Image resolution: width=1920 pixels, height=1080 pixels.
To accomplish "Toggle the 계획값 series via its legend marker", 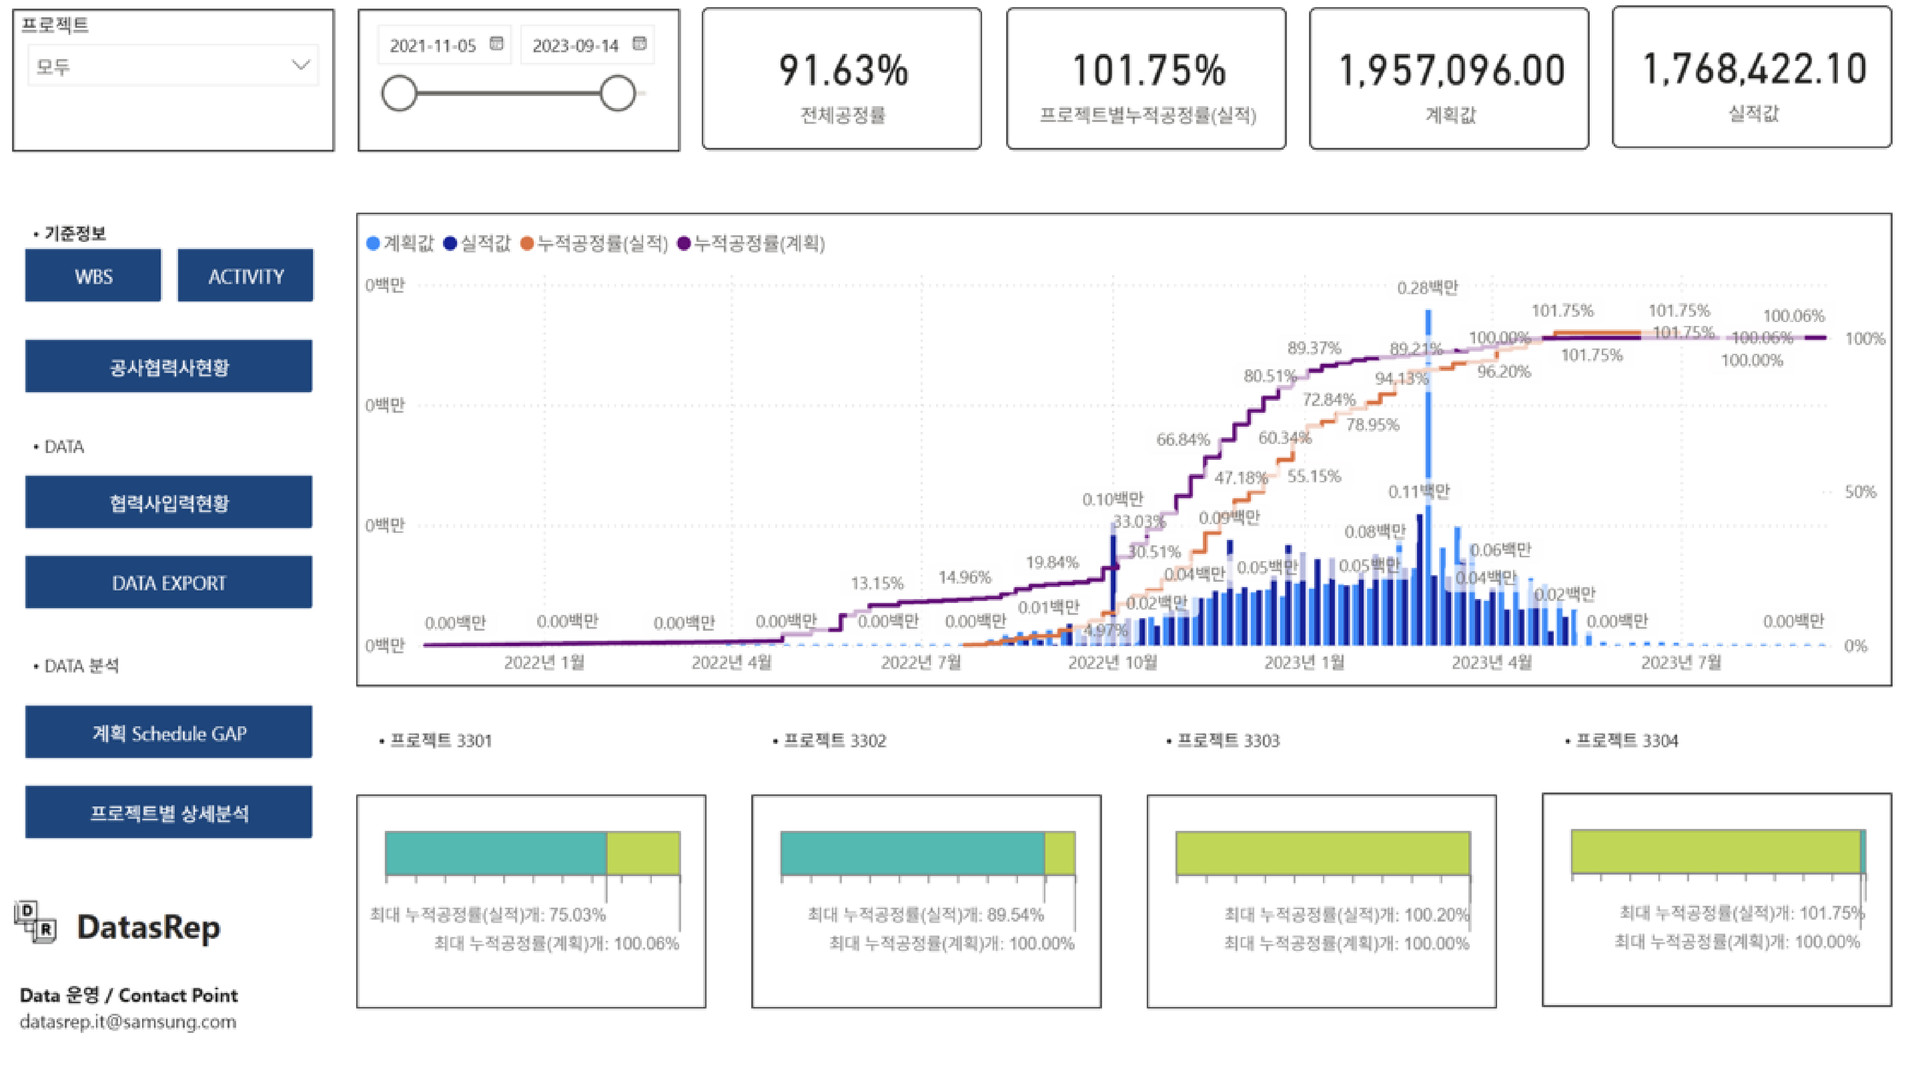I will tap(373, 243).
